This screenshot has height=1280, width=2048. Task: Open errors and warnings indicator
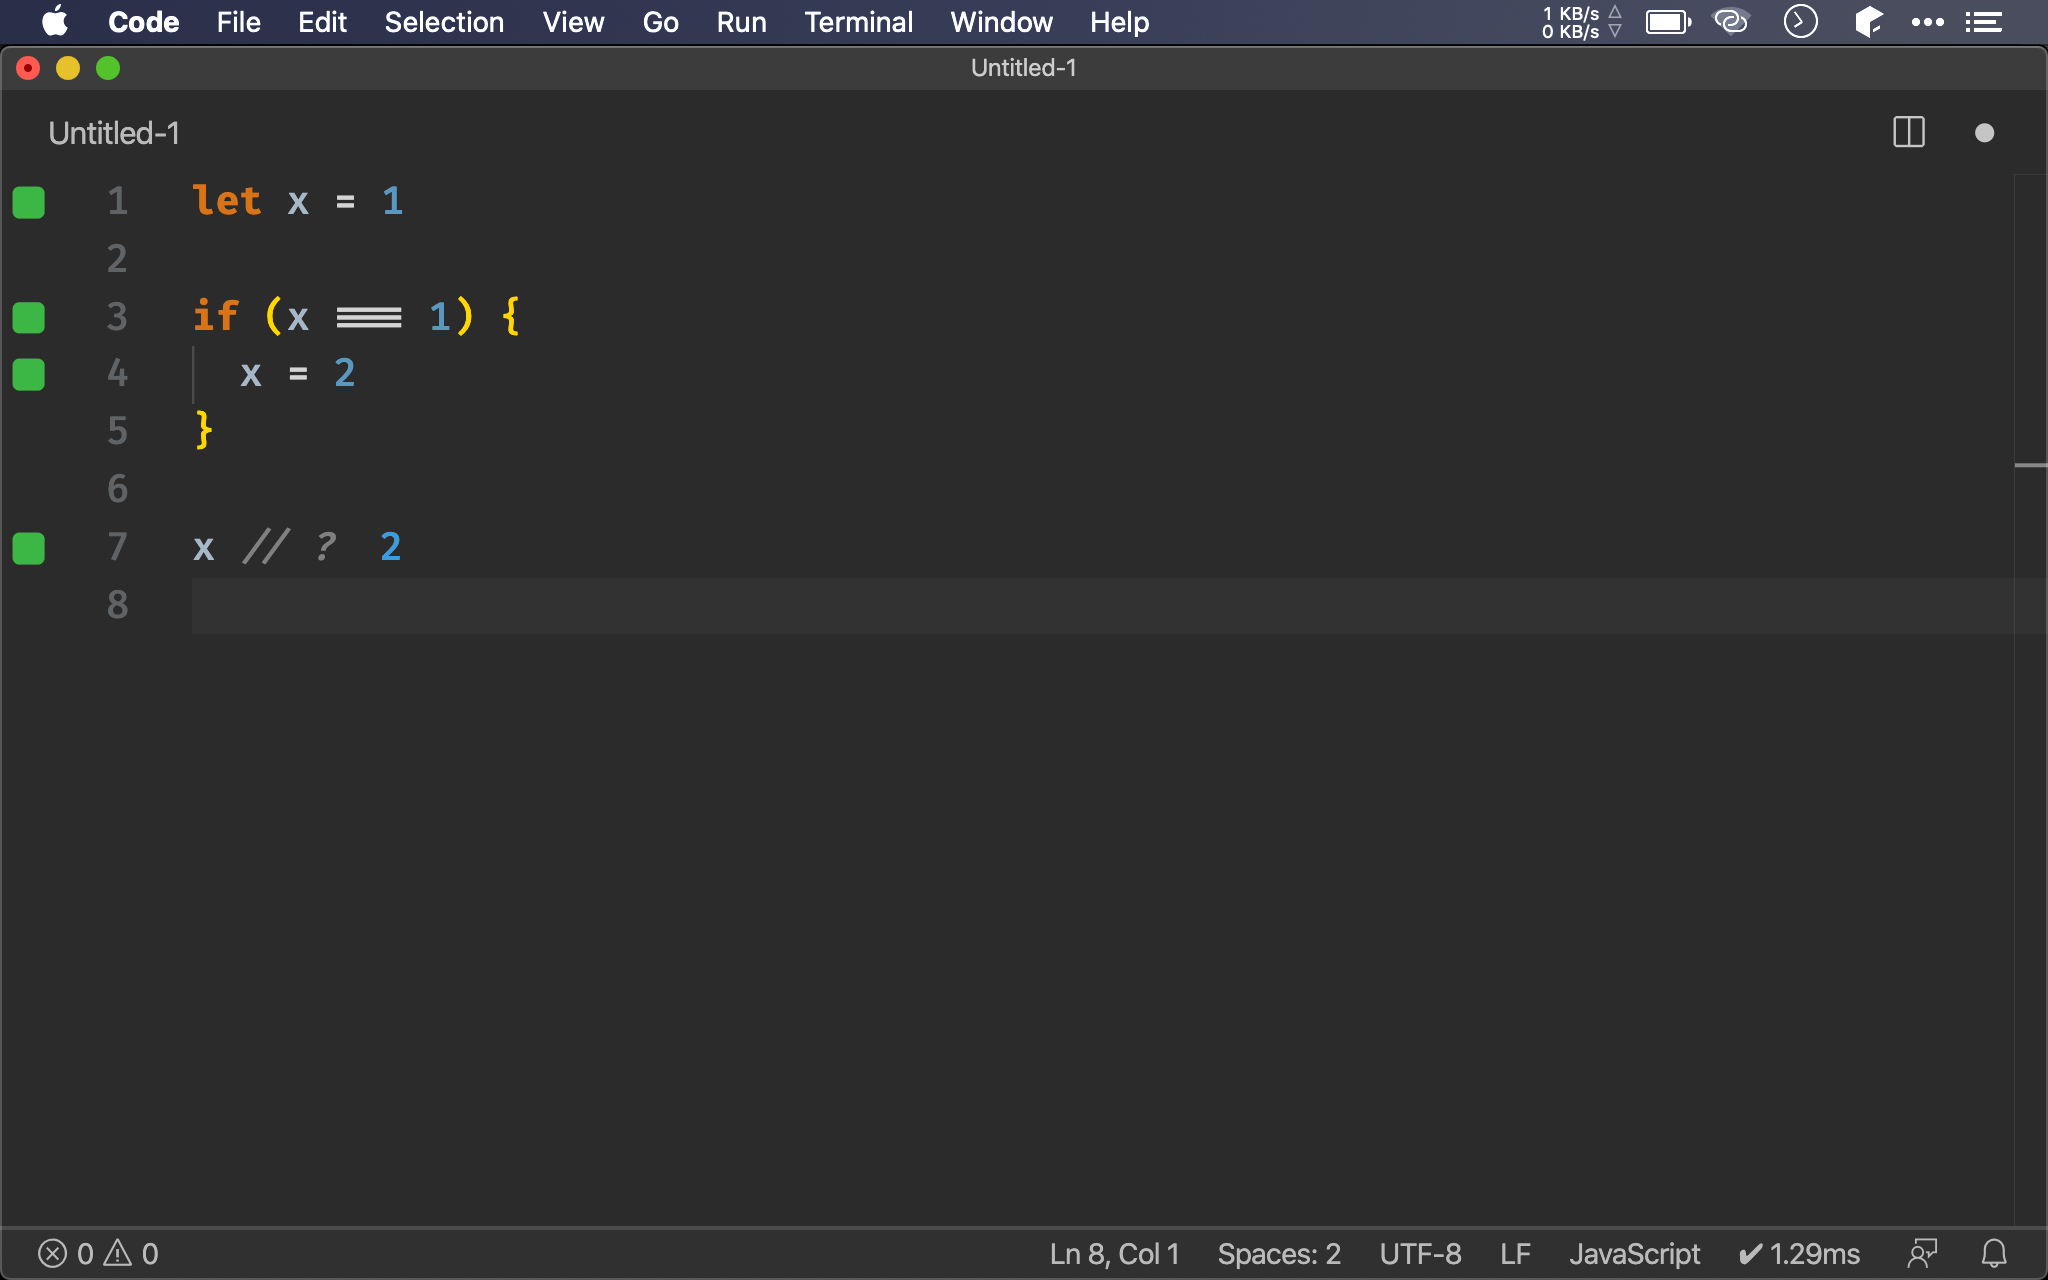pos(98,1253)
